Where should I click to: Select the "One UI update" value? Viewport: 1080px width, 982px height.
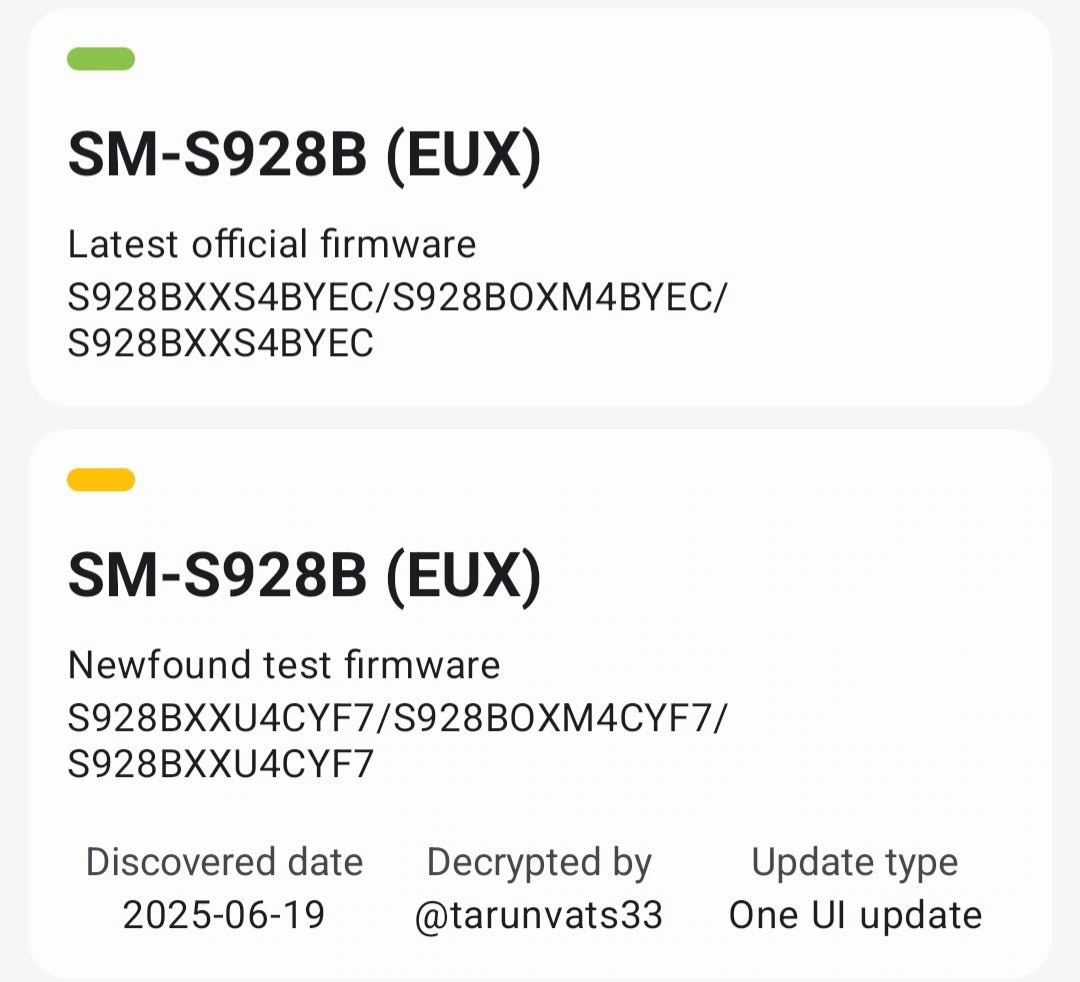tap(855, 915)
